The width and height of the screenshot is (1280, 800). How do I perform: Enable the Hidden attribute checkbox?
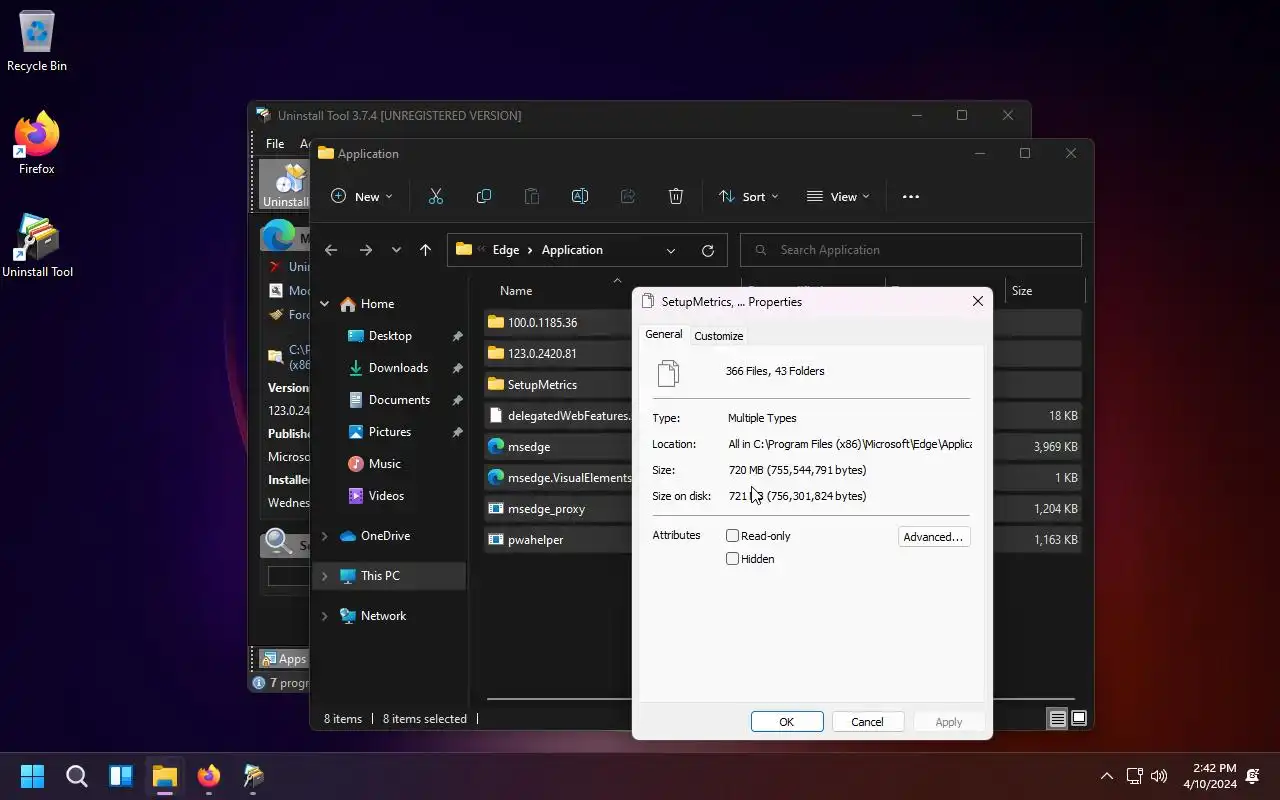733,559
